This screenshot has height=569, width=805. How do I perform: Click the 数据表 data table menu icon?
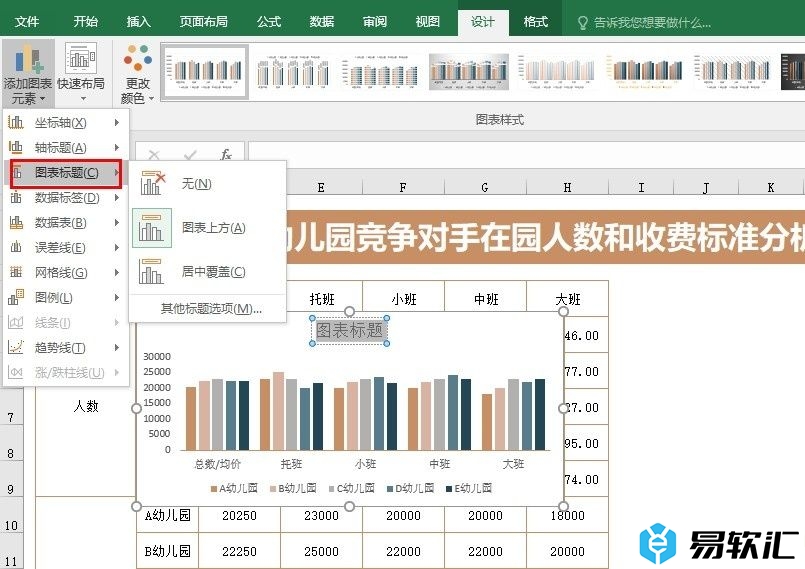[16, 223]
